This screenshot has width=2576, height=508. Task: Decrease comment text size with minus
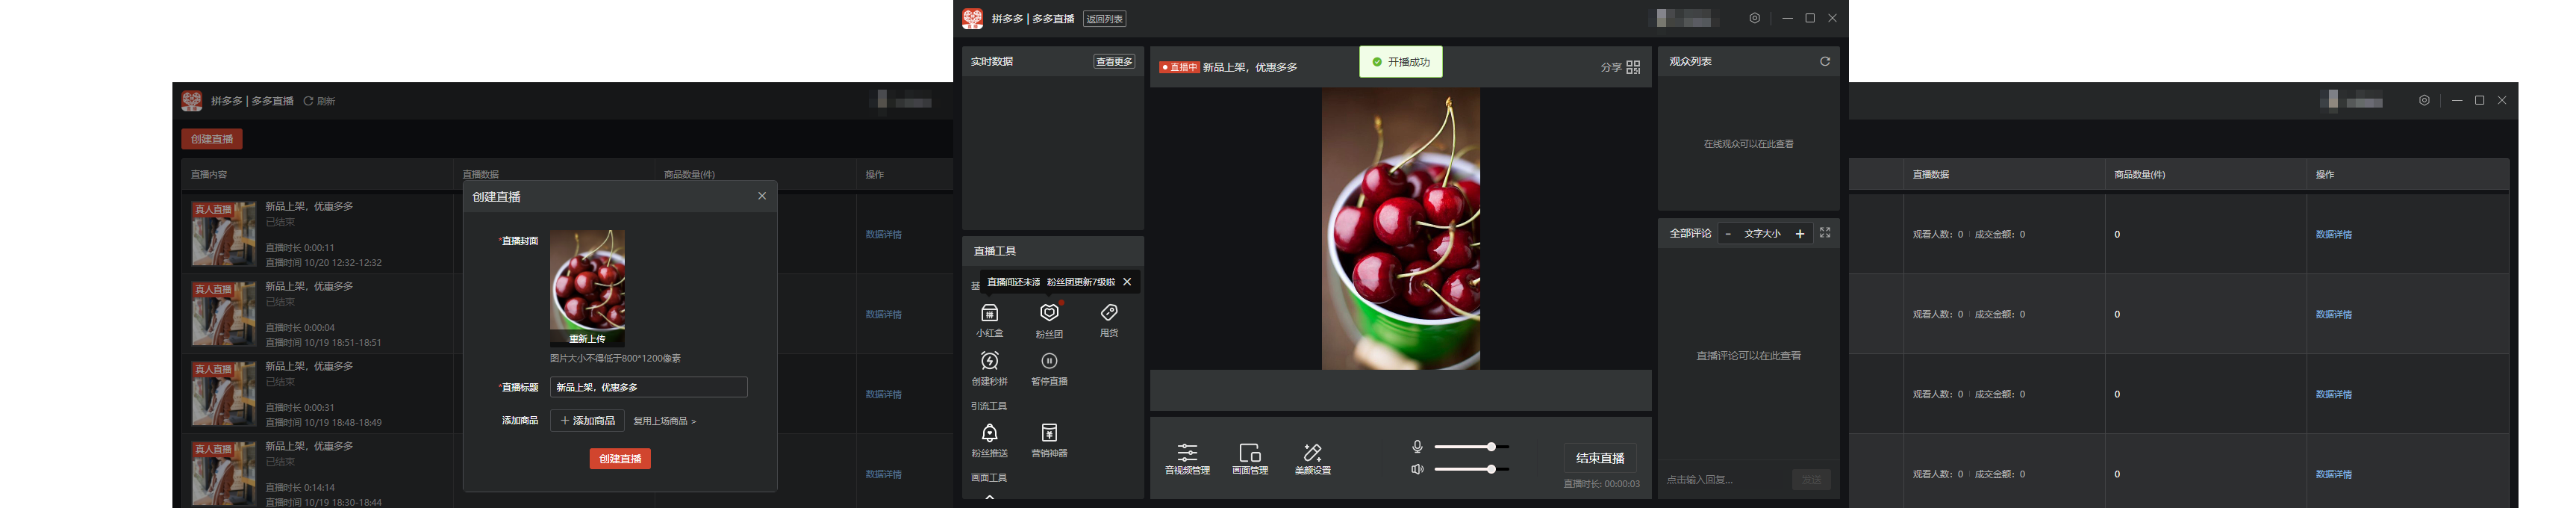point(1728,233)
